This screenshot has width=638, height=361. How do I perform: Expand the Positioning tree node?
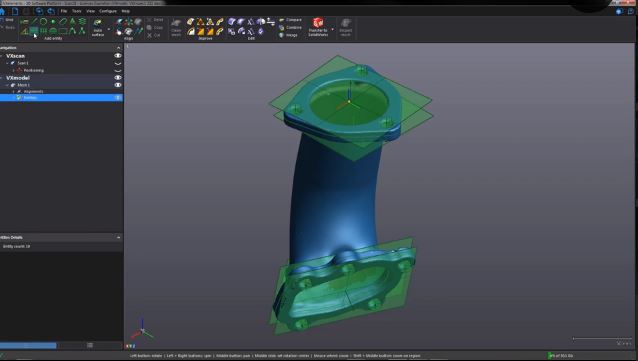point(13,70)
